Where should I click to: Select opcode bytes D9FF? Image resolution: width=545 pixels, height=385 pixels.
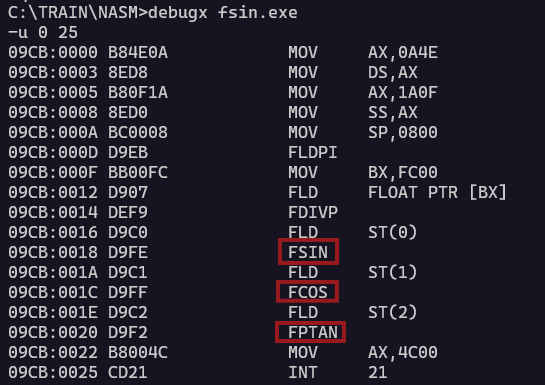click(128, 292)
